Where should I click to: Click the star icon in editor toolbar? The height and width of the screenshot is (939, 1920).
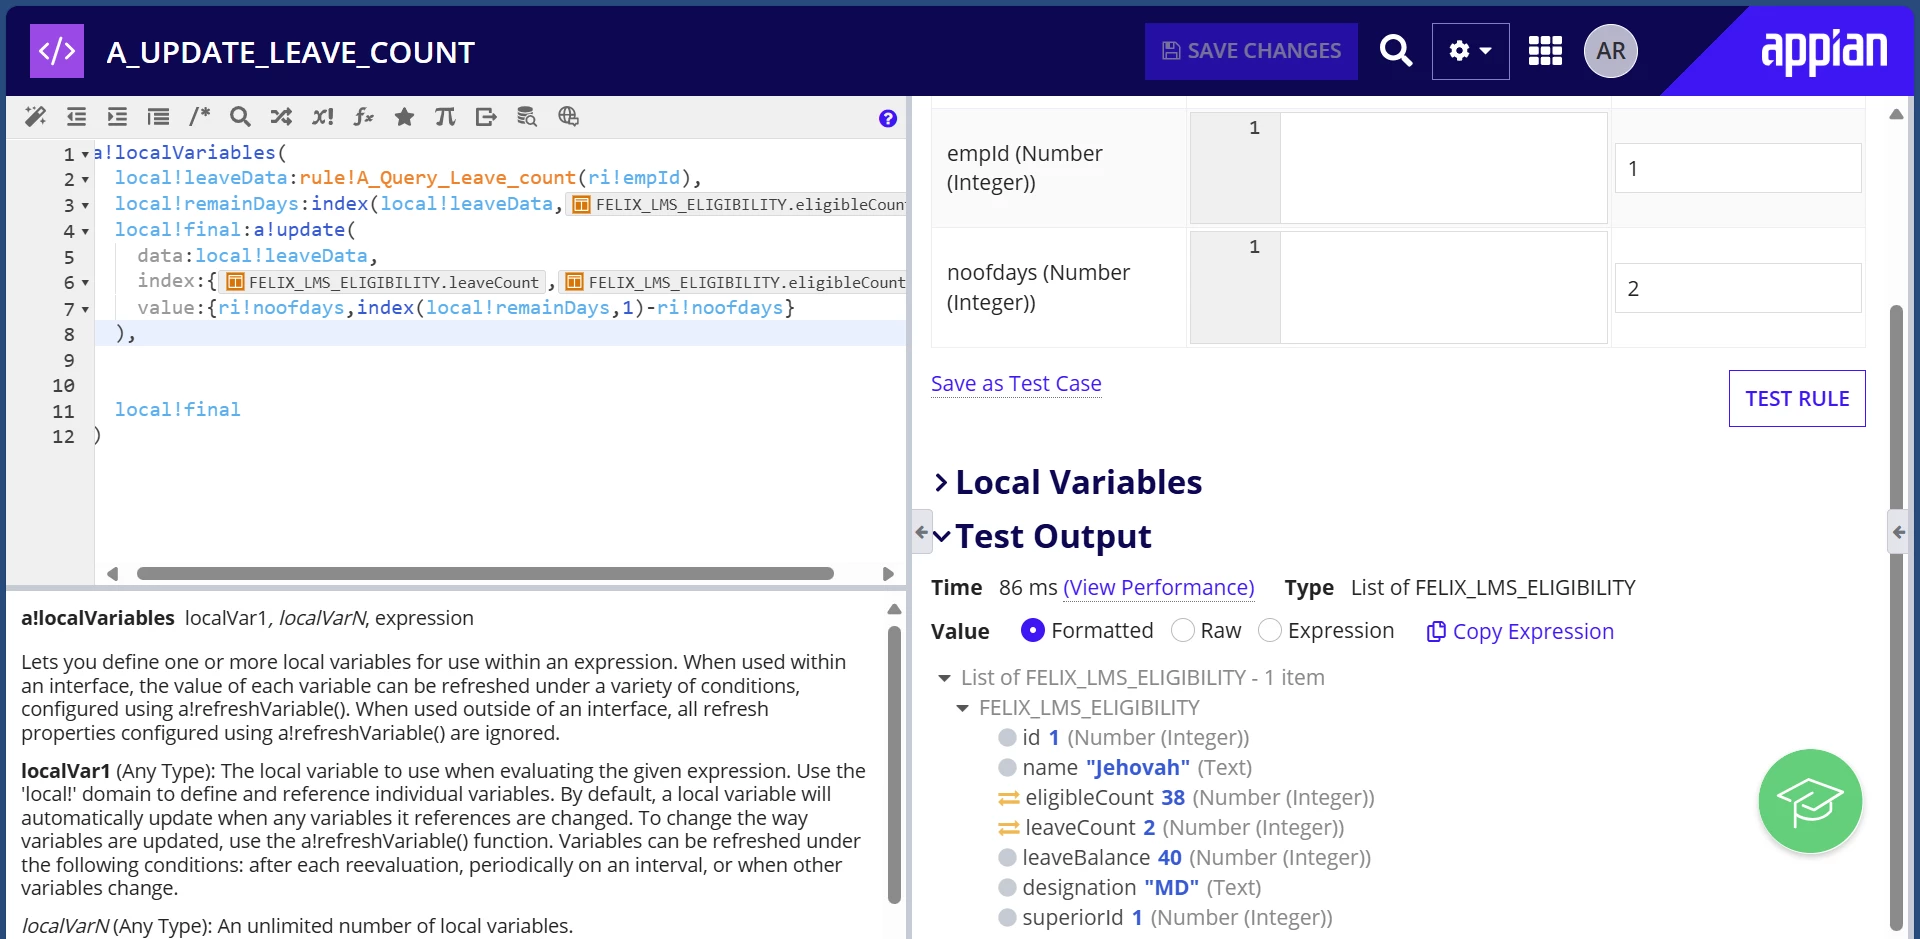[404, 117]
